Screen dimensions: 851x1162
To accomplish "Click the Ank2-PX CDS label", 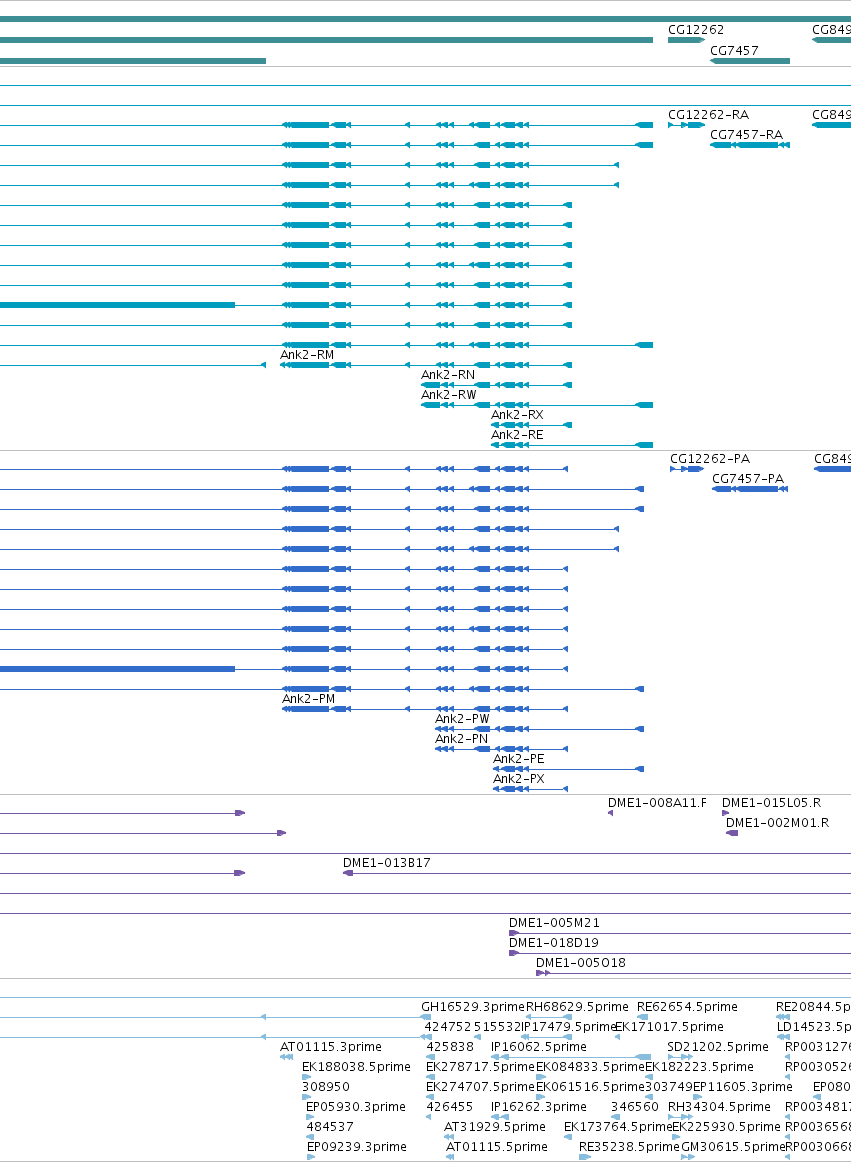I will (x=518, y=778).
